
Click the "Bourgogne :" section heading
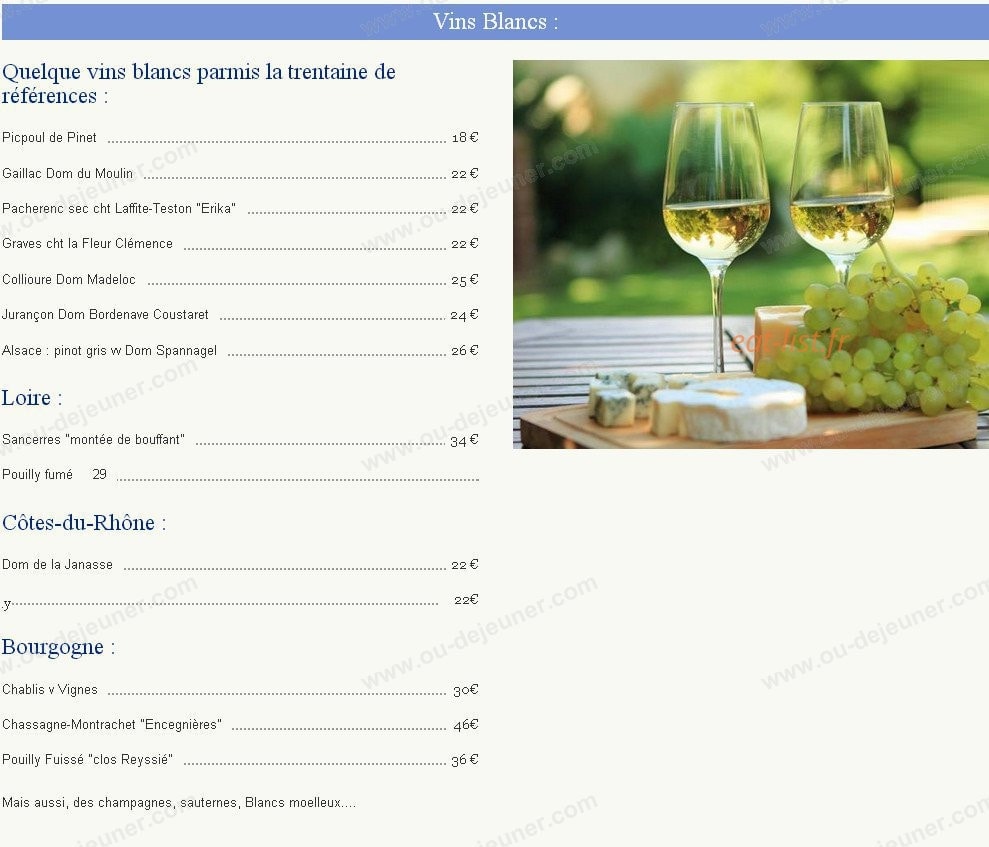coord(59,648)
